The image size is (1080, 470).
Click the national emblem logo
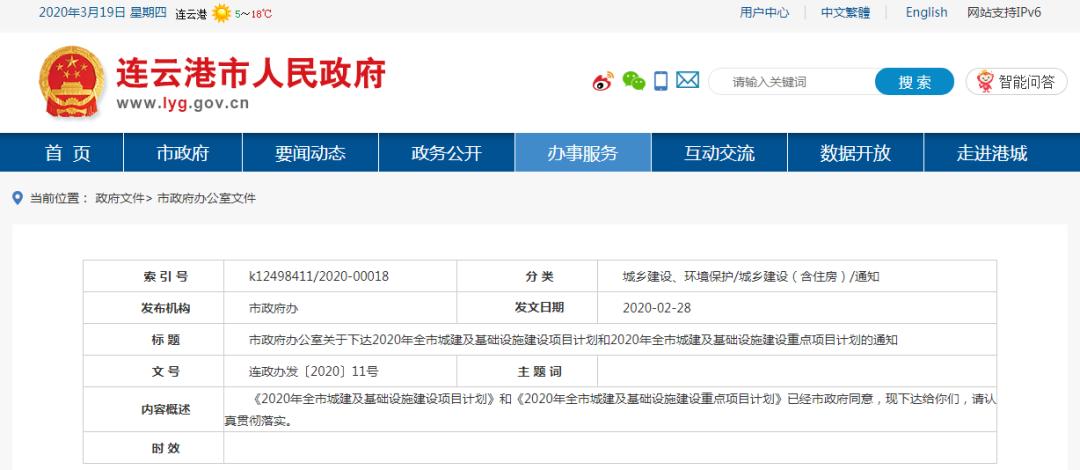click(x=70, y=81)
